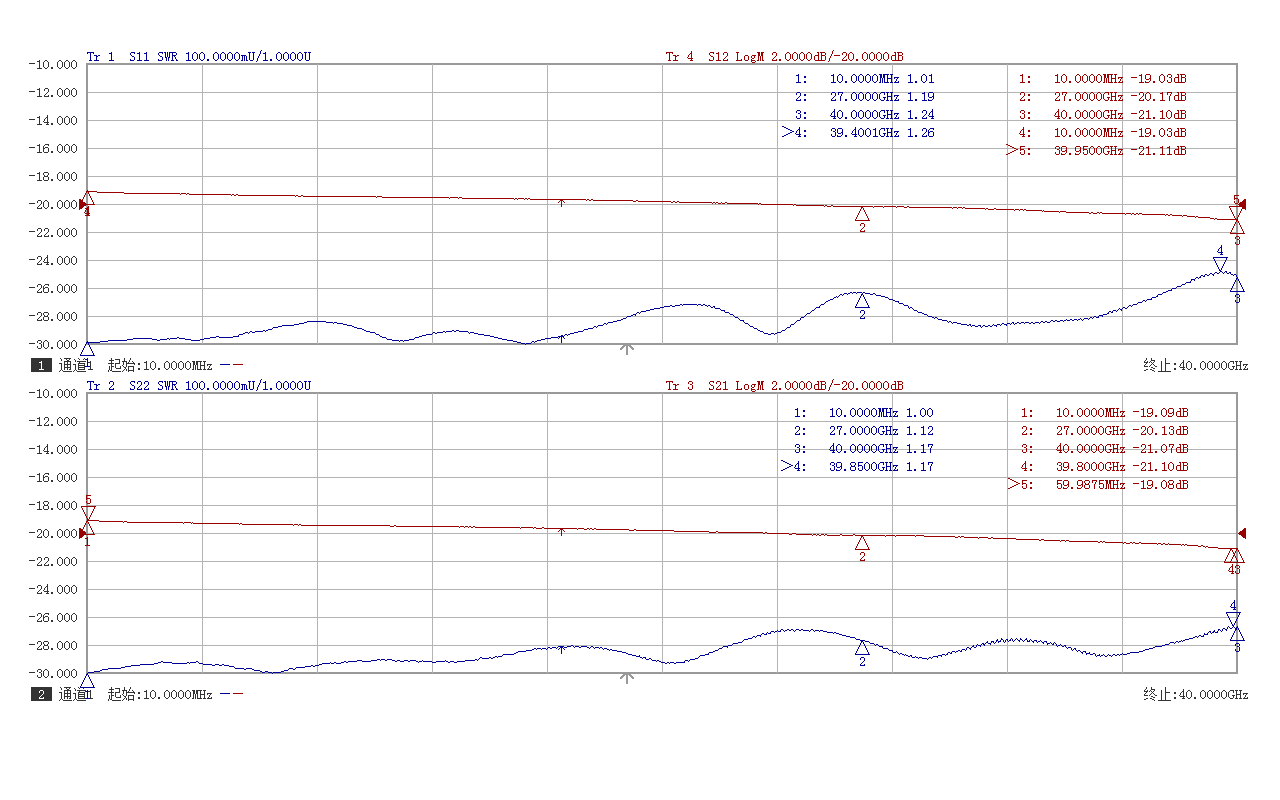Screen dimensions: 1280x800
Task: Select red marker 2 on S21 trace
Action: coord(862,543)
